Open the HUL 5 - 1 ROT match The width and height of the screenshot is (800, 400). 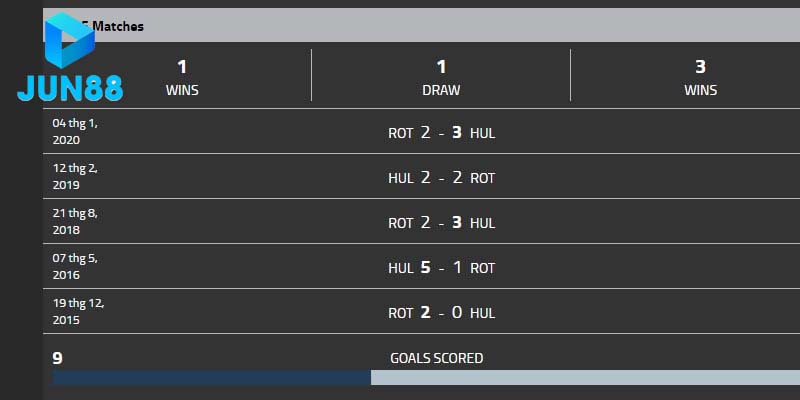(x=441, y=268)
